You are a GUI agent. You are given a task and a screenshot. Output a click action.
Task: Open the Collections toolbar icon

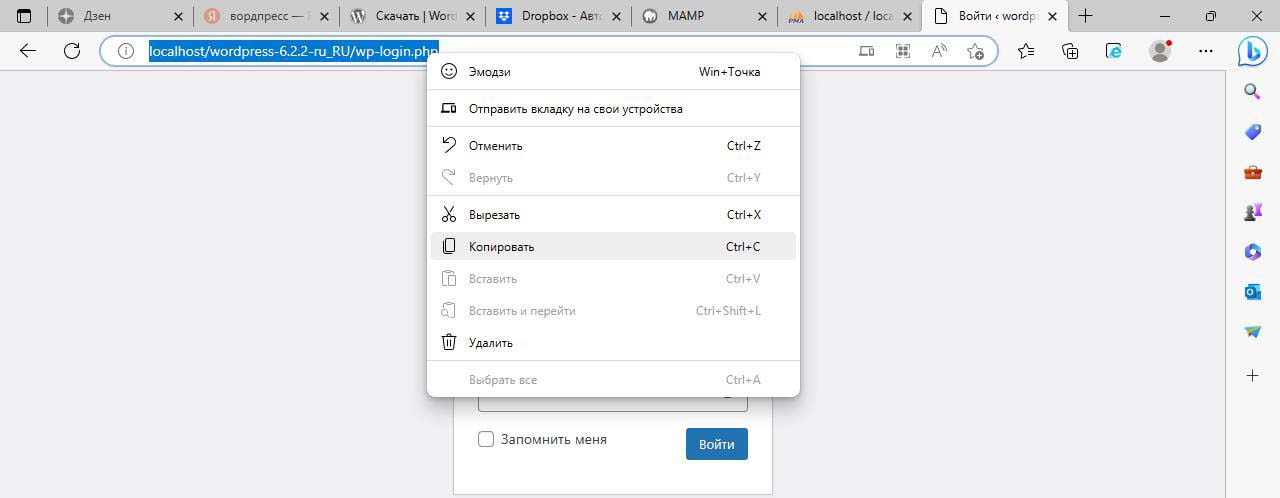1070,51
